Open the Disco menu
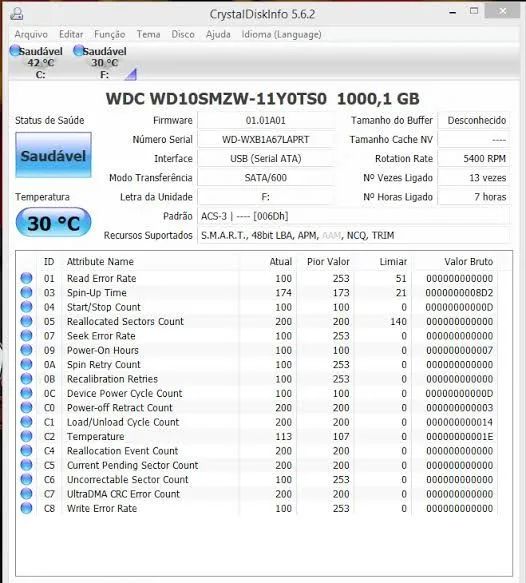The image size is (526, 583). (183, 35)
